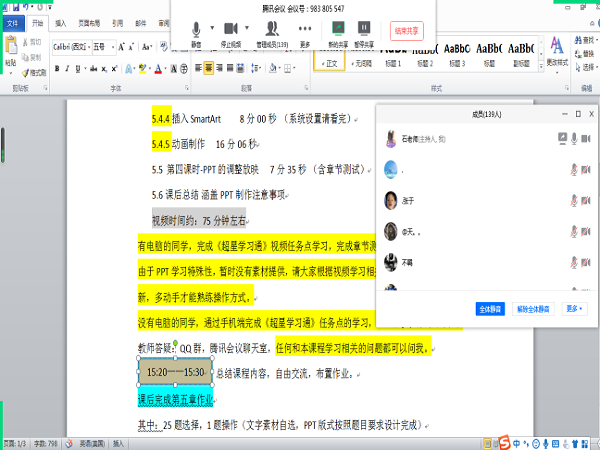Toggle microphone for member 张子
The height and width of the screenshot is (450, 600).
574,200
